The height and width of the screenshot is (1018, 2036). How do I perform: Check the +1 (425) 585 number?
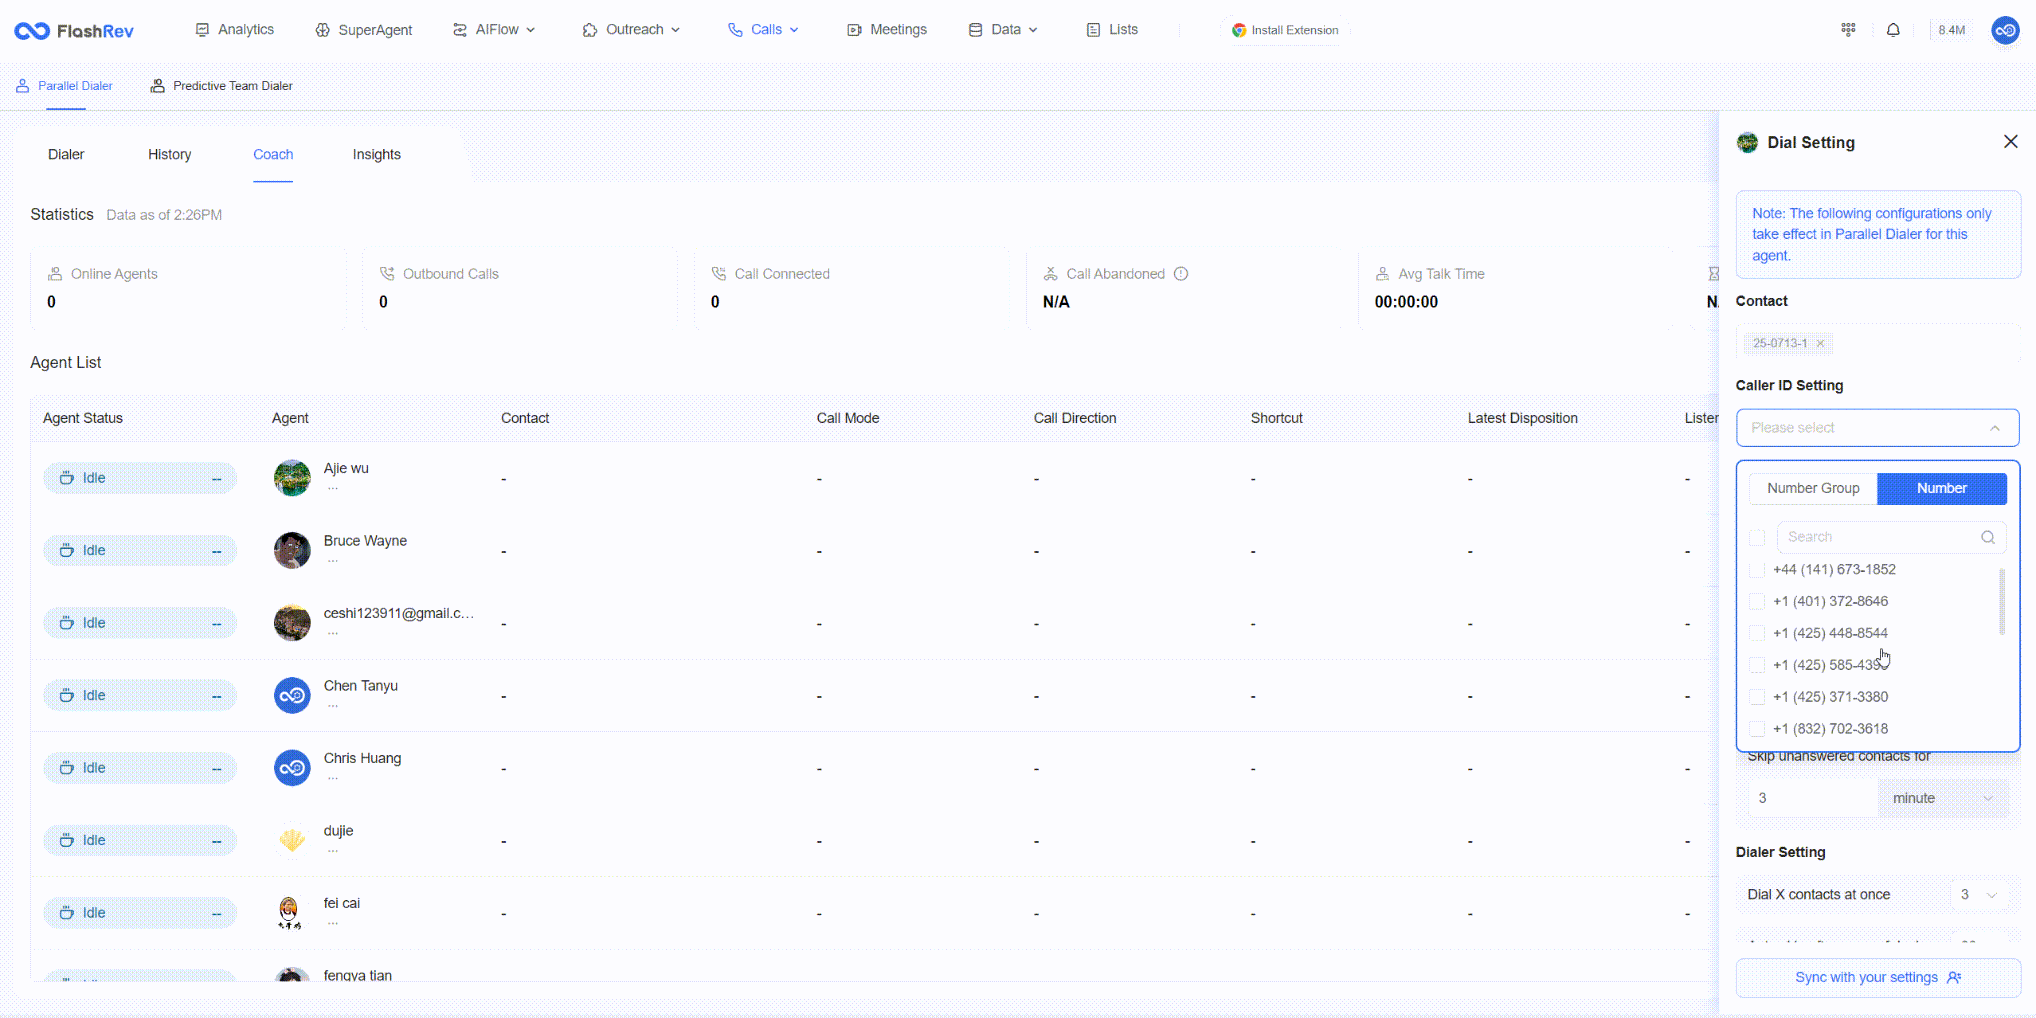pyautogui.click(x=1757, y=665)
